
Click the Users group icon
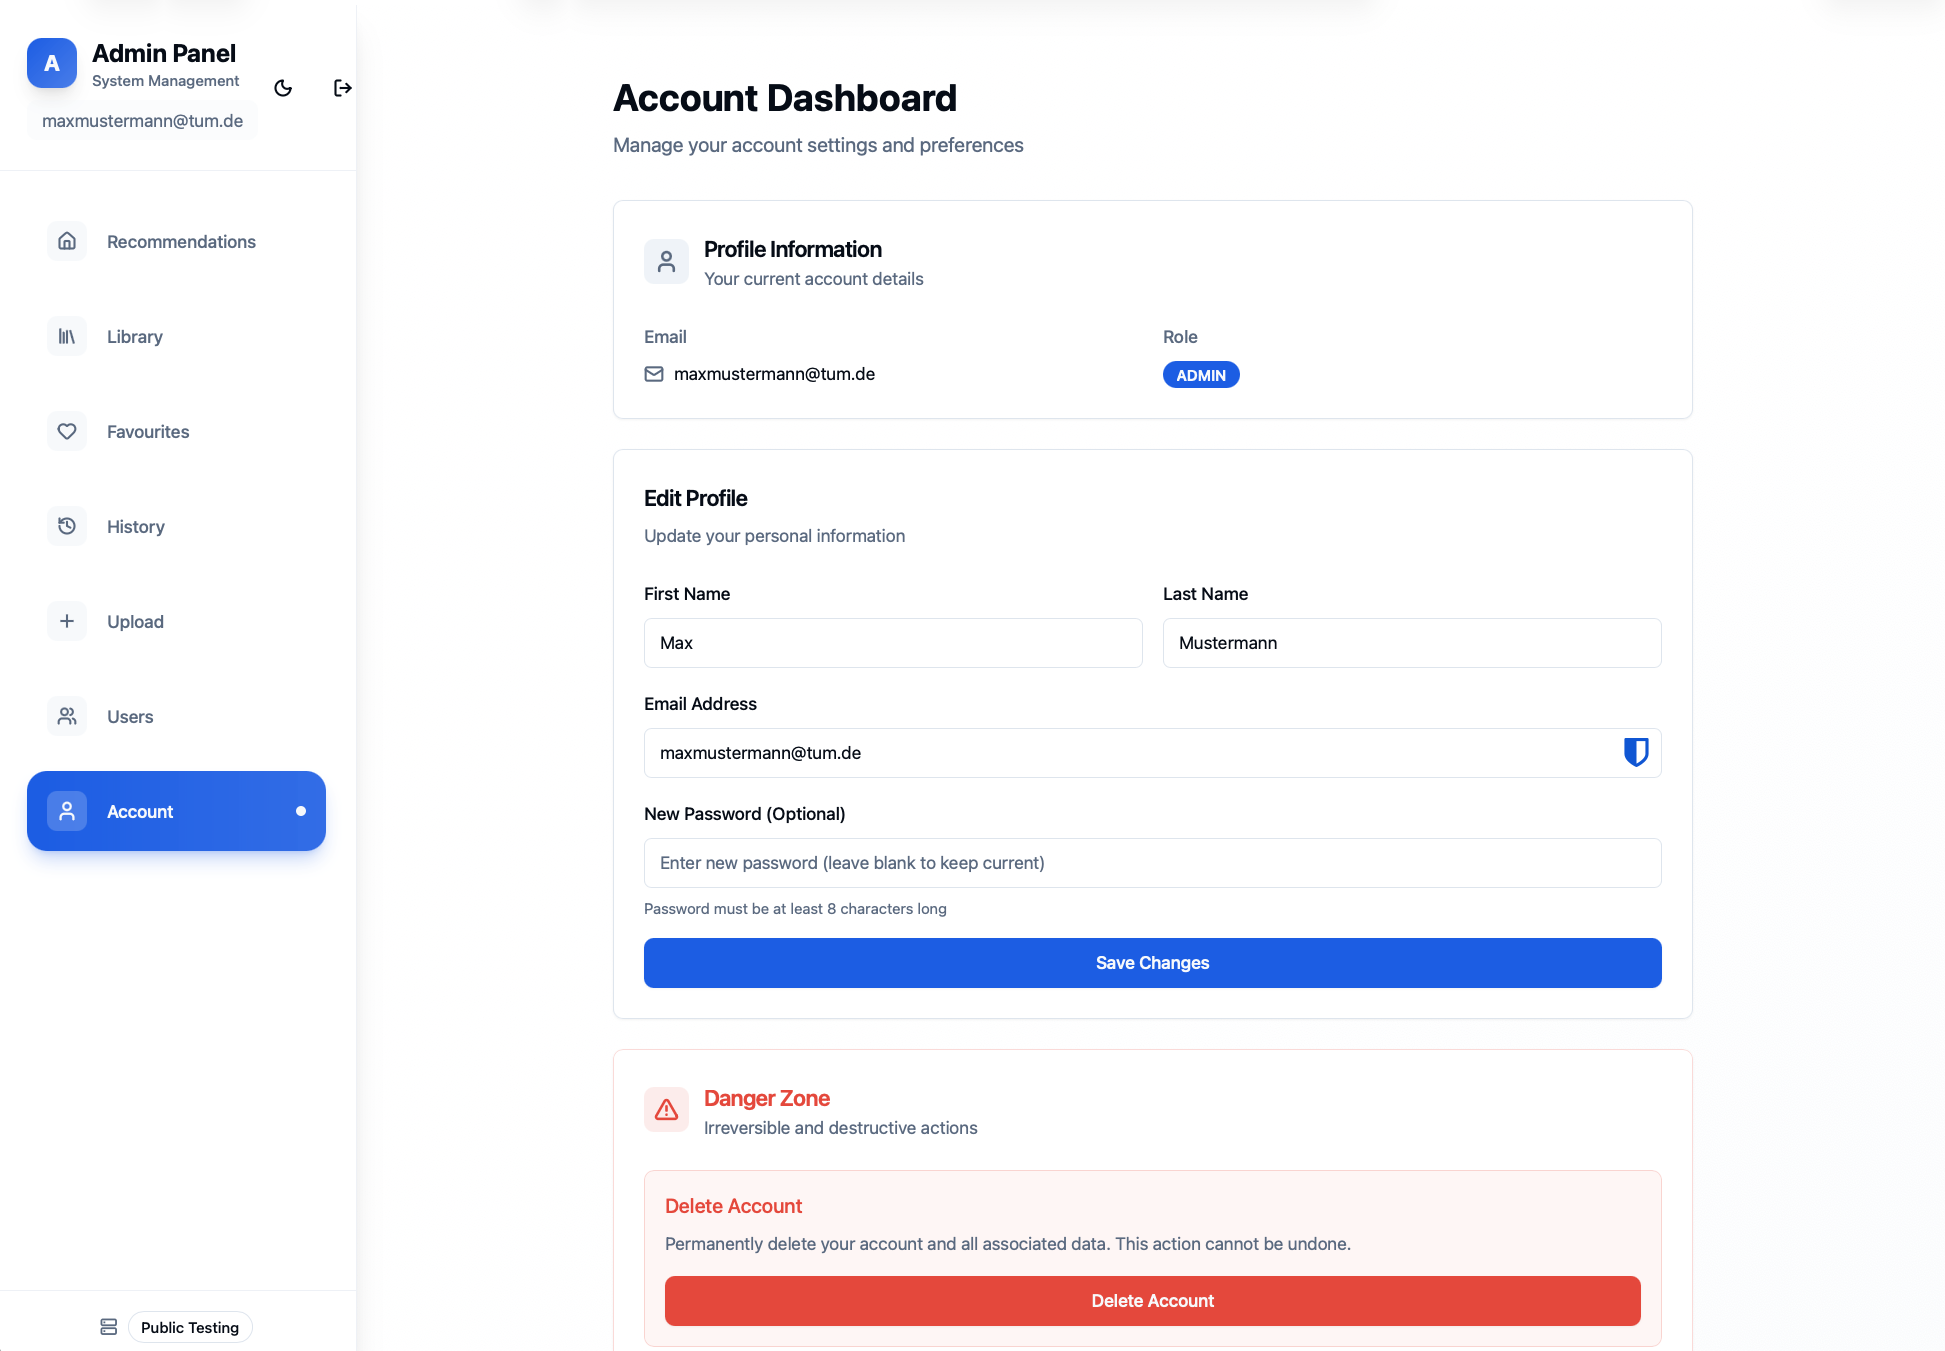(67, 716)
